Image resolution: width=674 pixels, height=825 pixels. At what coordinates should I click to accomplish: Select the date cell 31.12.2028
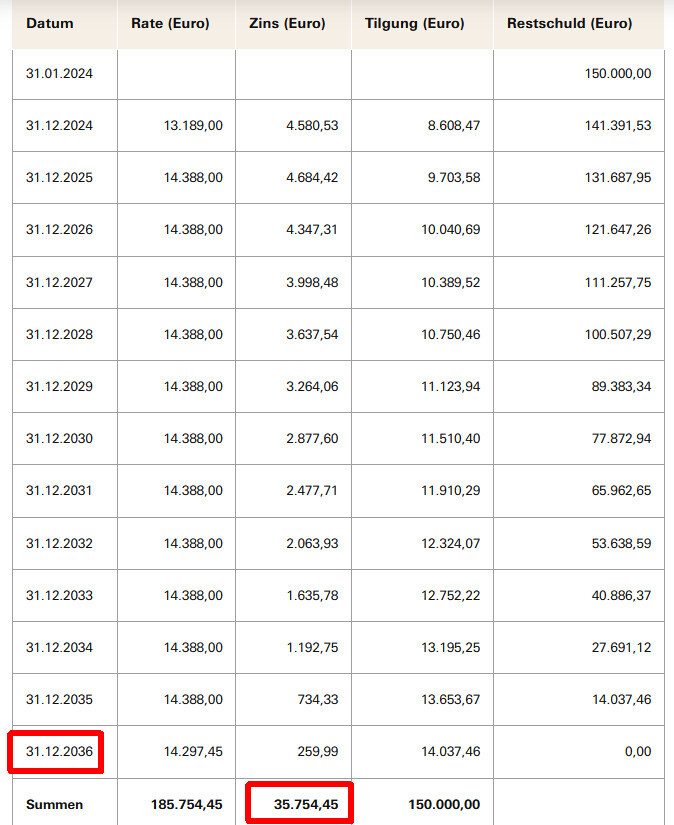(59, 335)
